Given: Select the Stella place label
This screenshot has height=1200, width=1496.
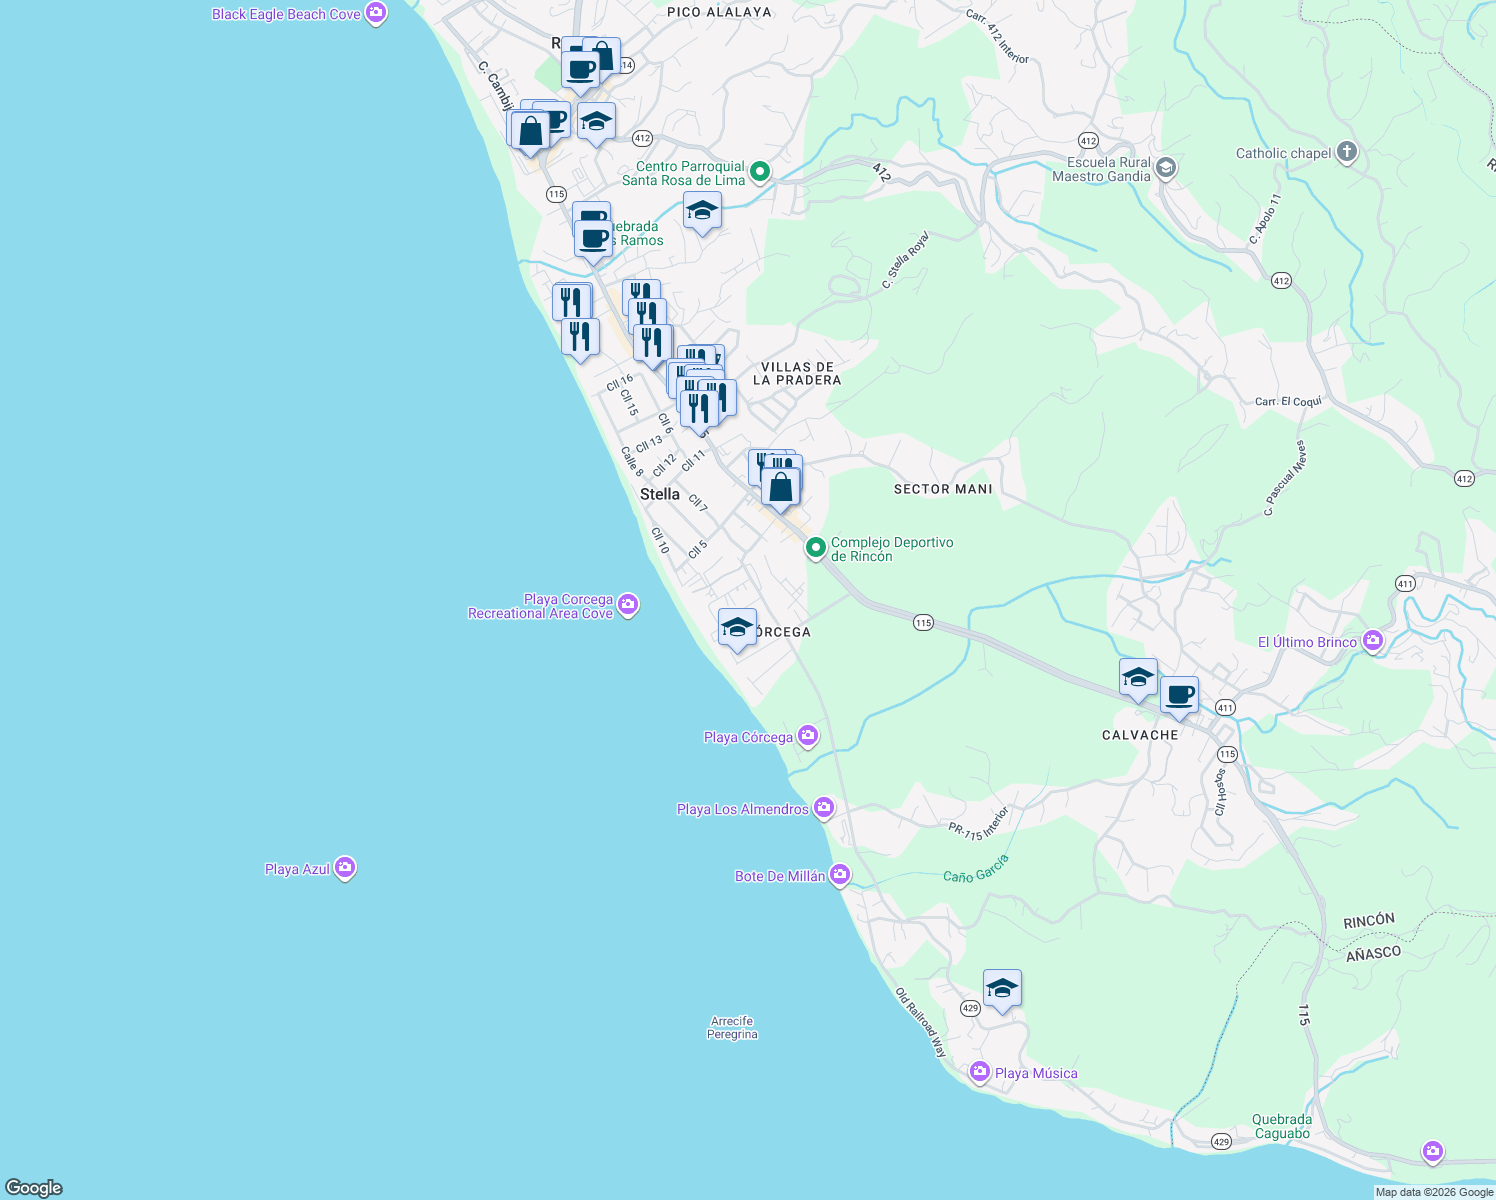Looking at the screenshot, I should coord(659,494).
